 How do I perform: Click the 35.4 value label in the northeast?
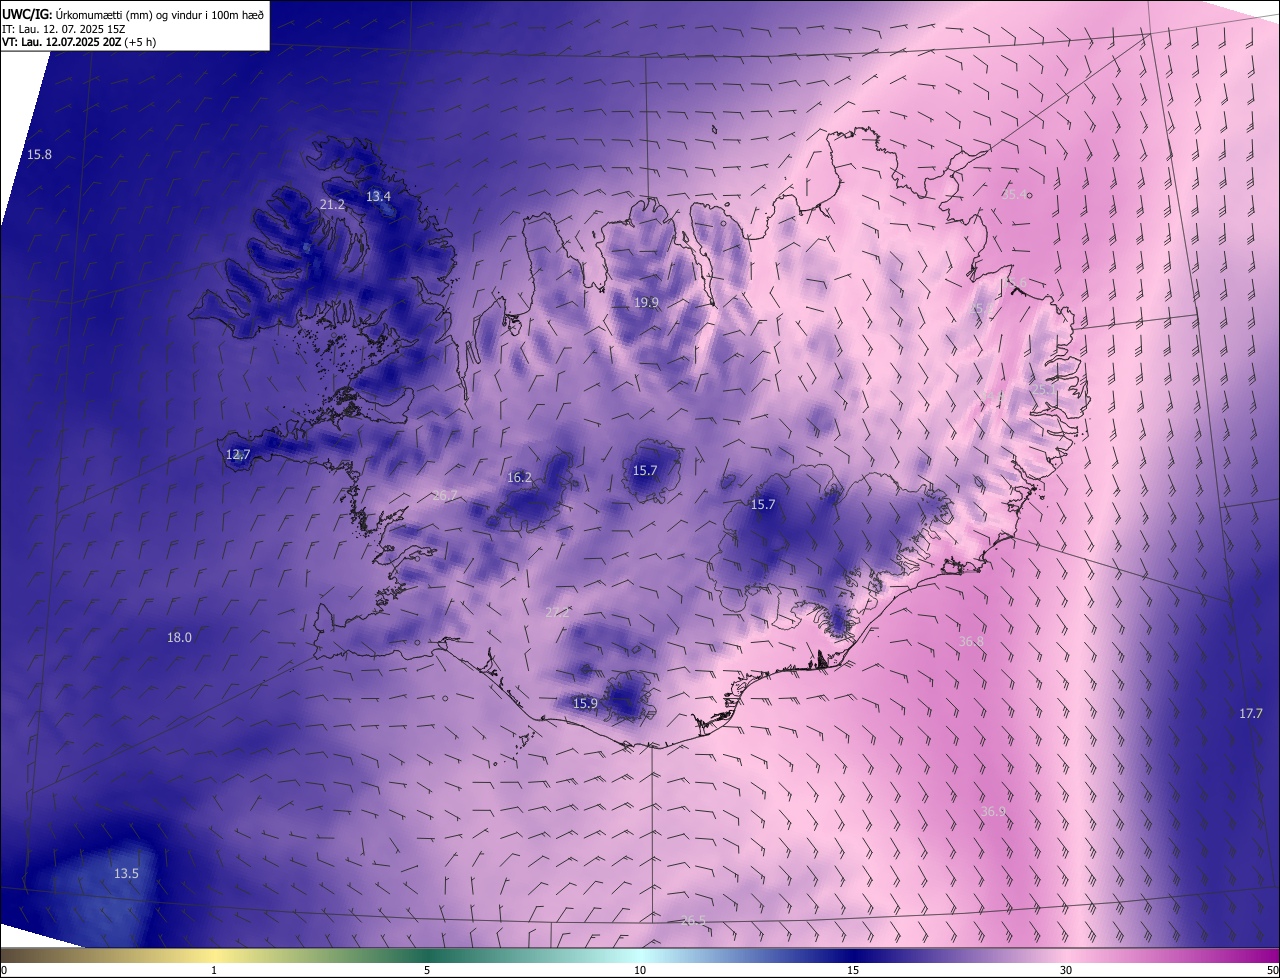[x=1013, y=194]
